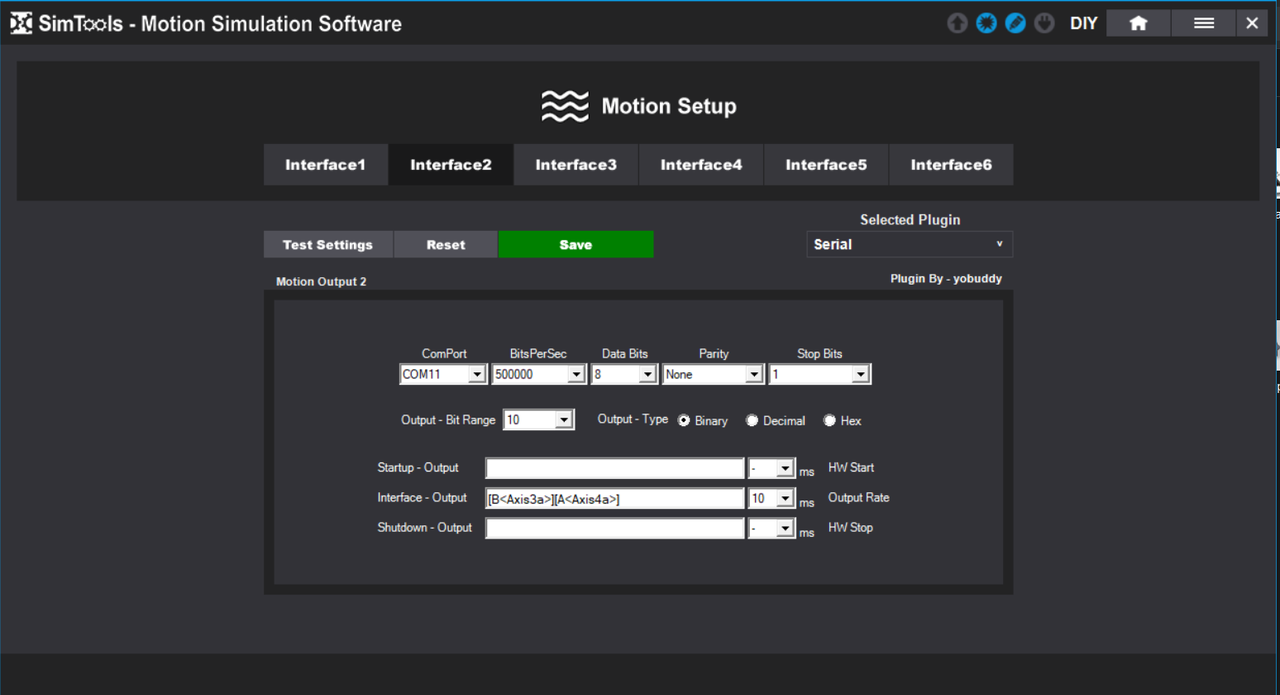Click the blue starburst status icon
Image resolution: width=1280 pixels, height=695 pixels.
pyautogui.click(x=986, y=23)
